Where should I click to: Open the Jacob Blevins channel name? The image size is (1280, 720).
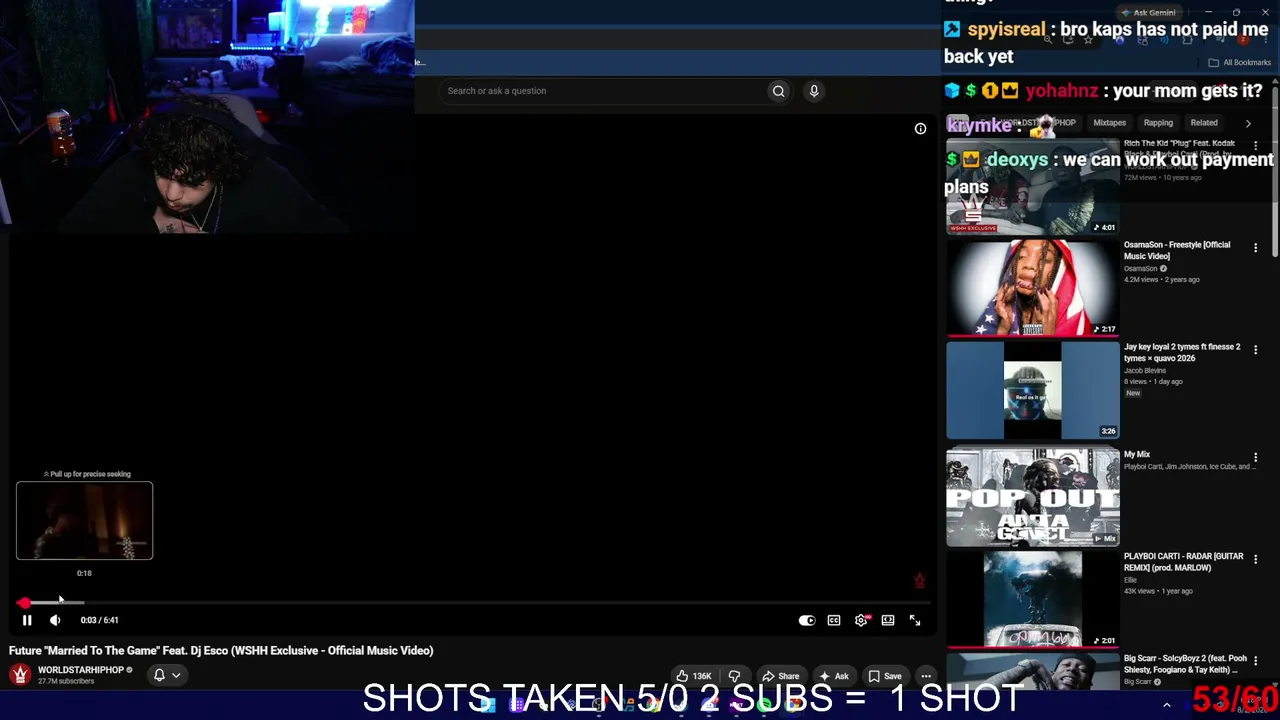[x=1145, y=371]
